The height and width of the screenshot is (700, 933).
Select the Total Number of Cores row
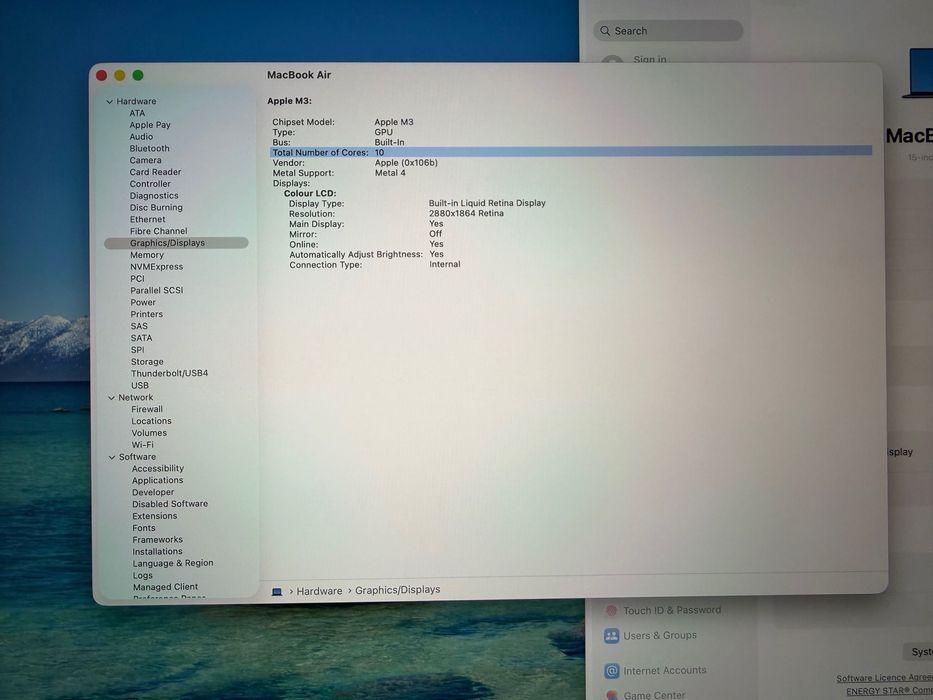point(571,152)
